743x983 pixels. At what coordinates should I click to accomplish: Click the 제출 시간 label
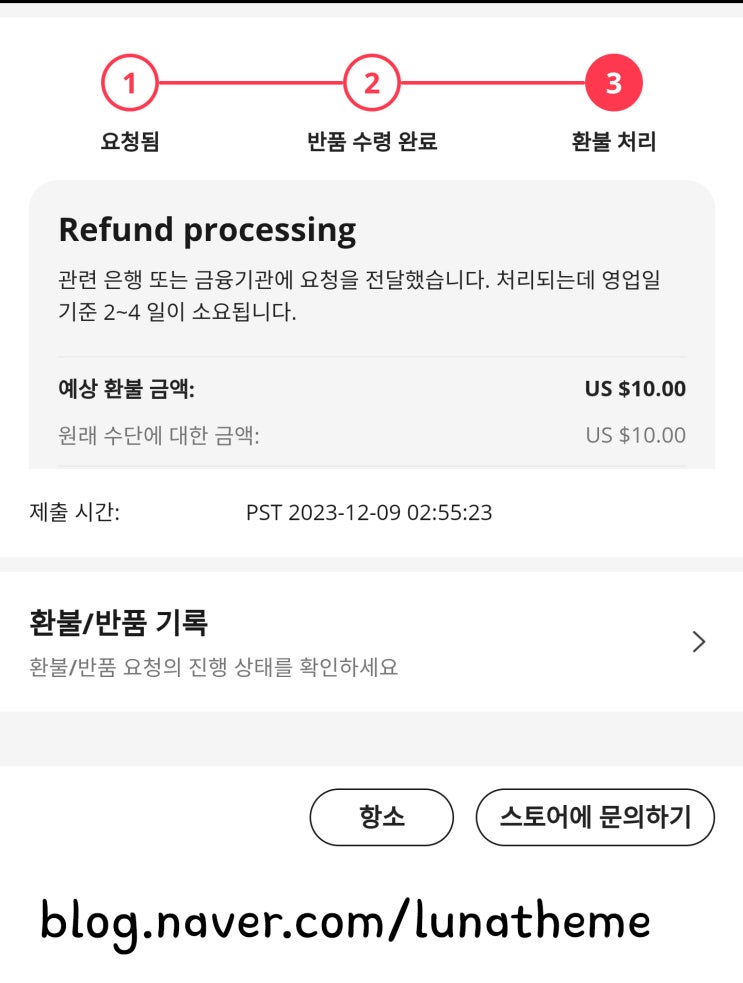pyautogui.click(x=75, y=513)
